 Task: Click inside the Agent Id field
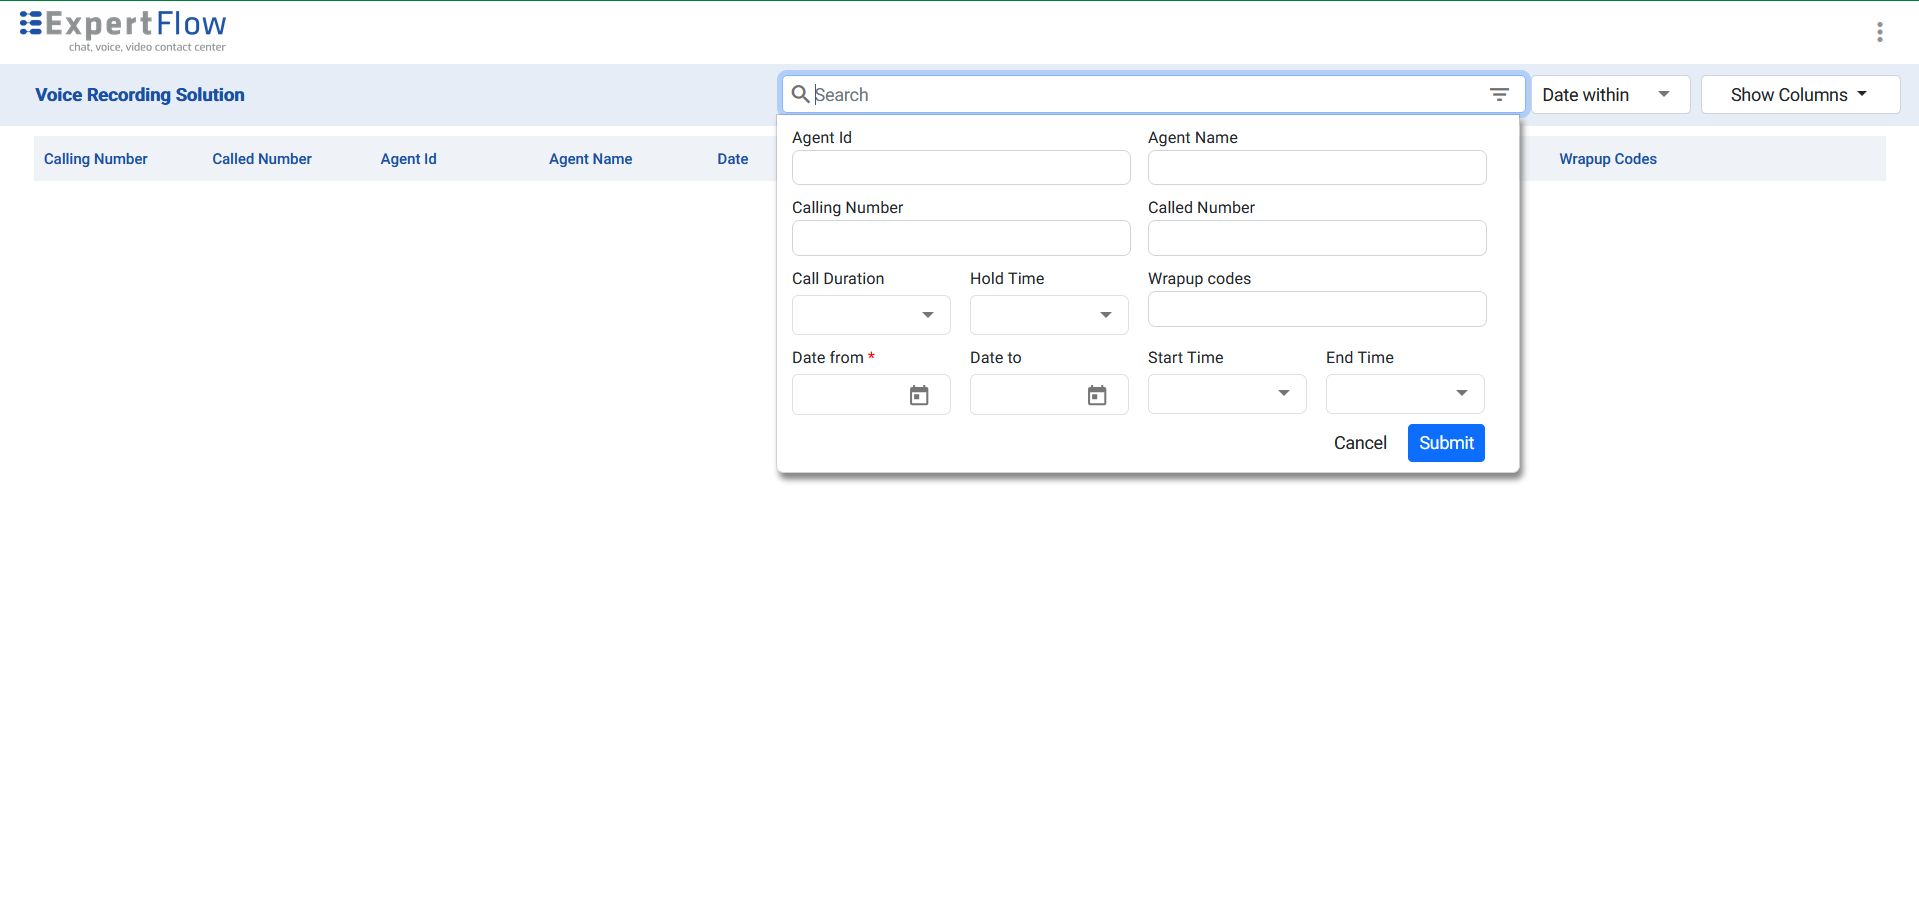(x=960, y=167)
